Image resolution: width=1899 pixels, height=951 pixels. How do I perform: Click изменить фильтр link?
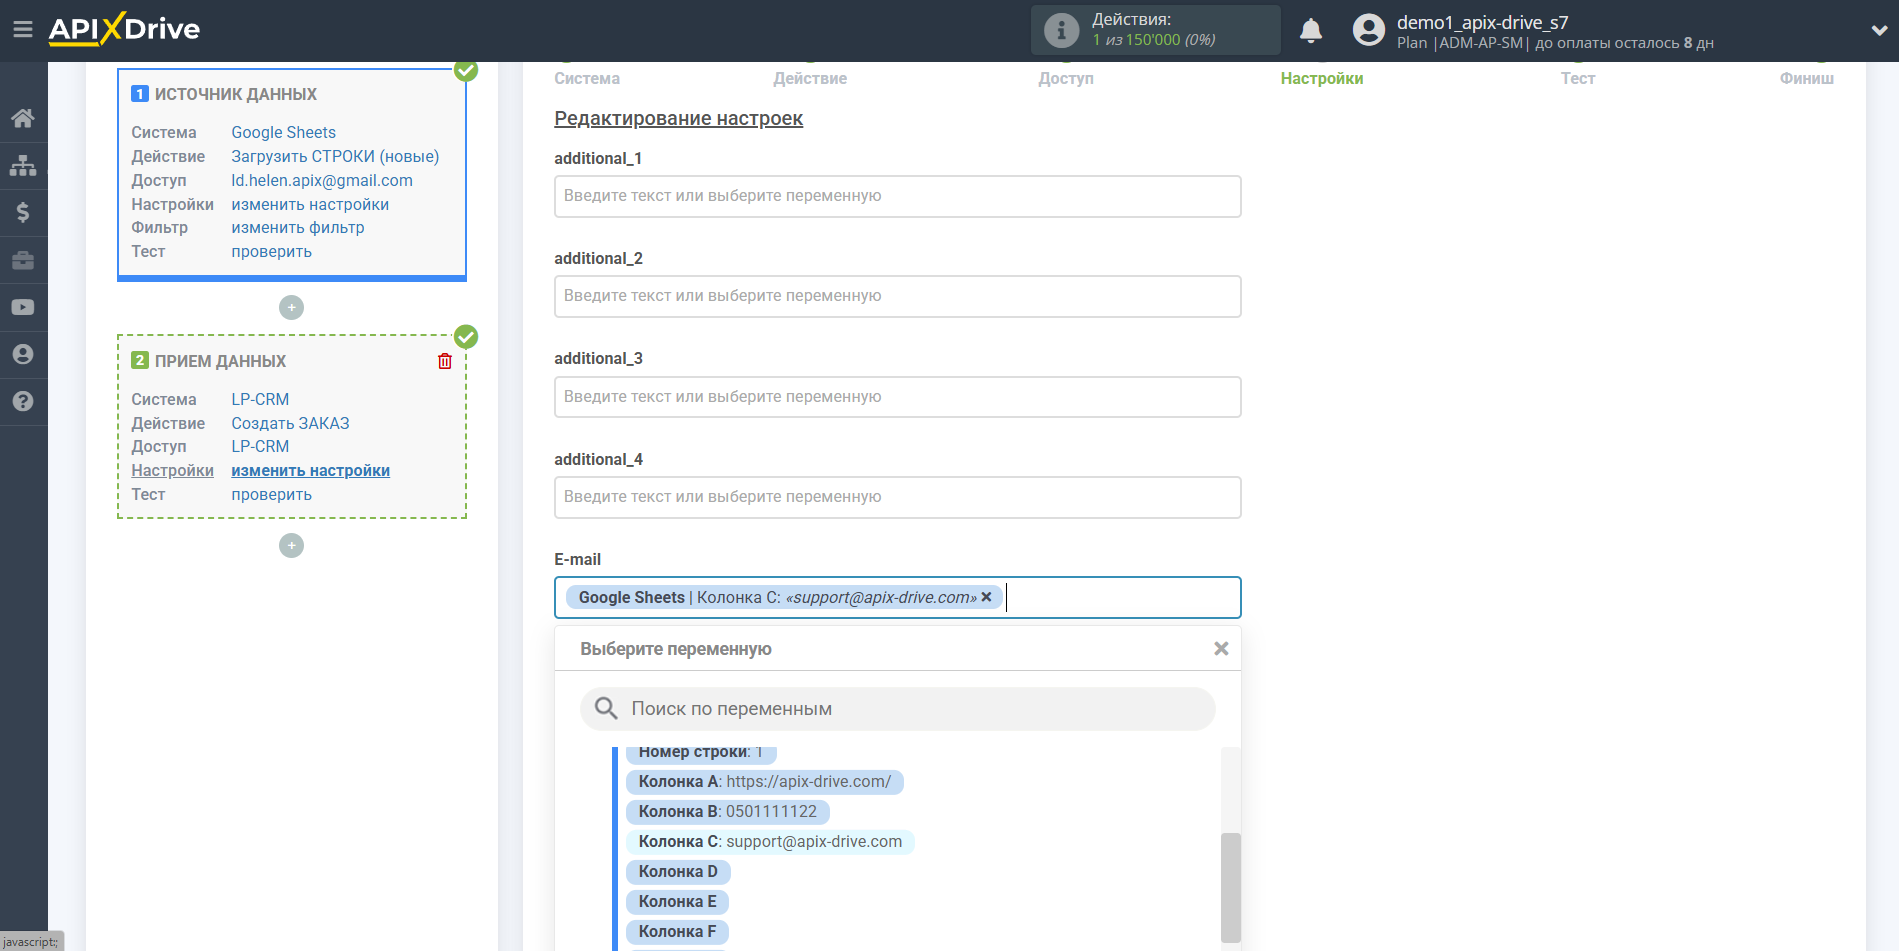(298, 227)
